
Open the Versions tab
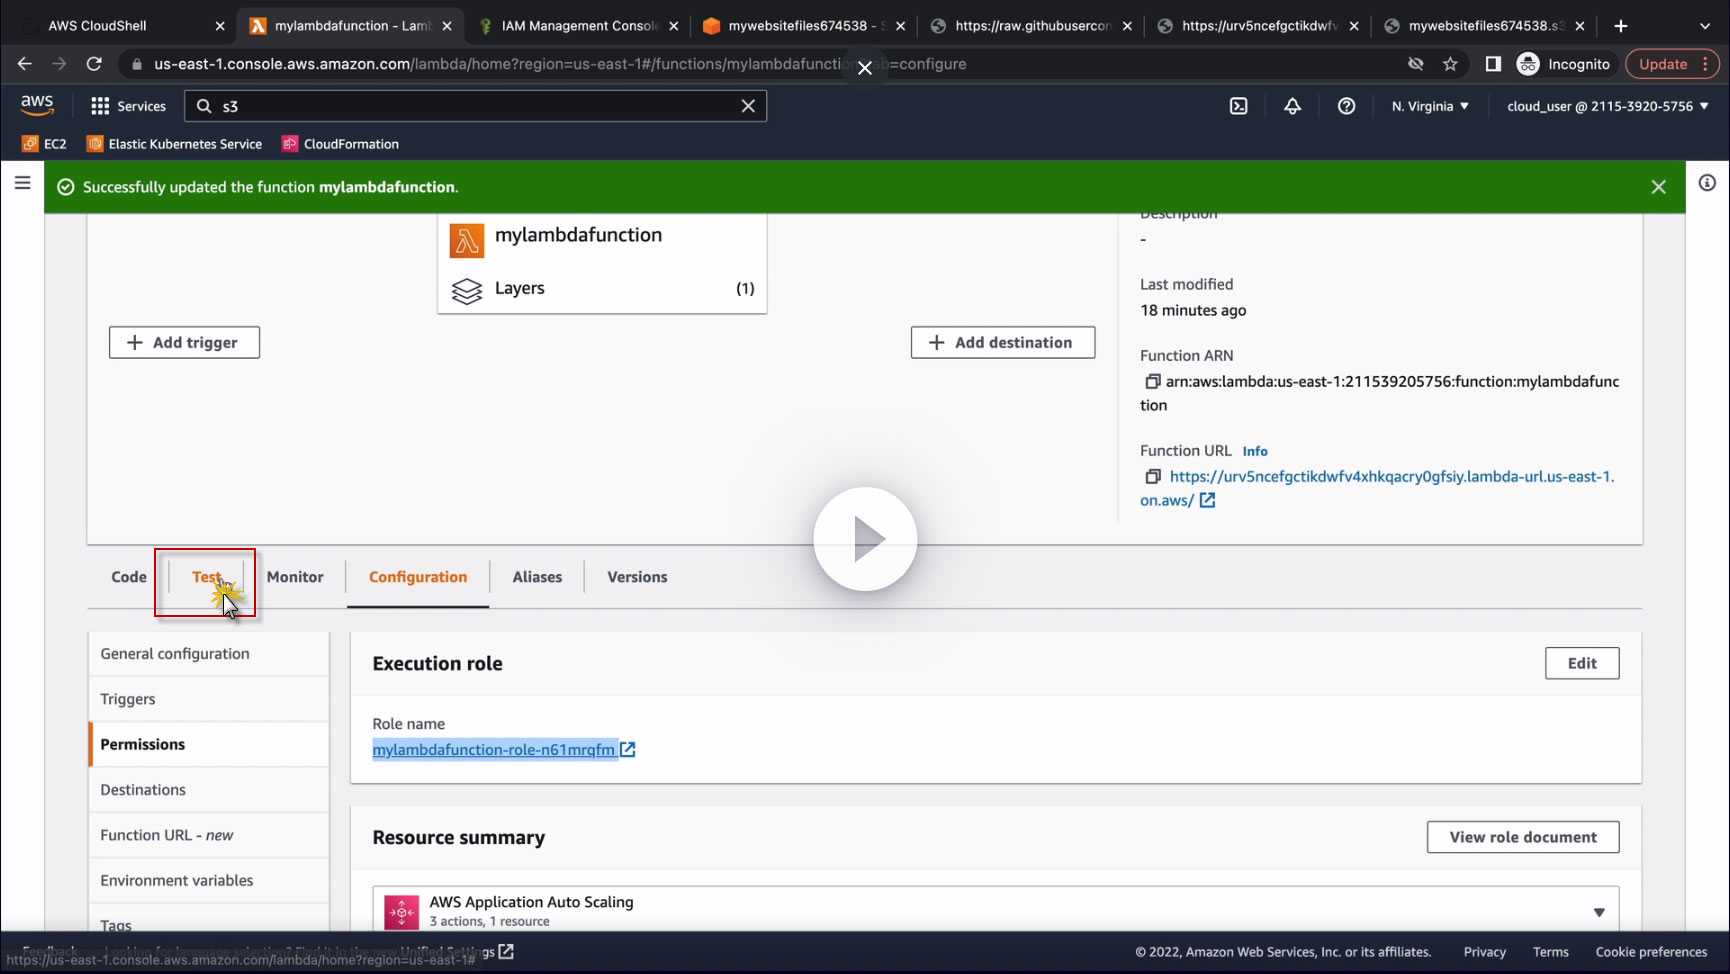[x=637, y=577]
